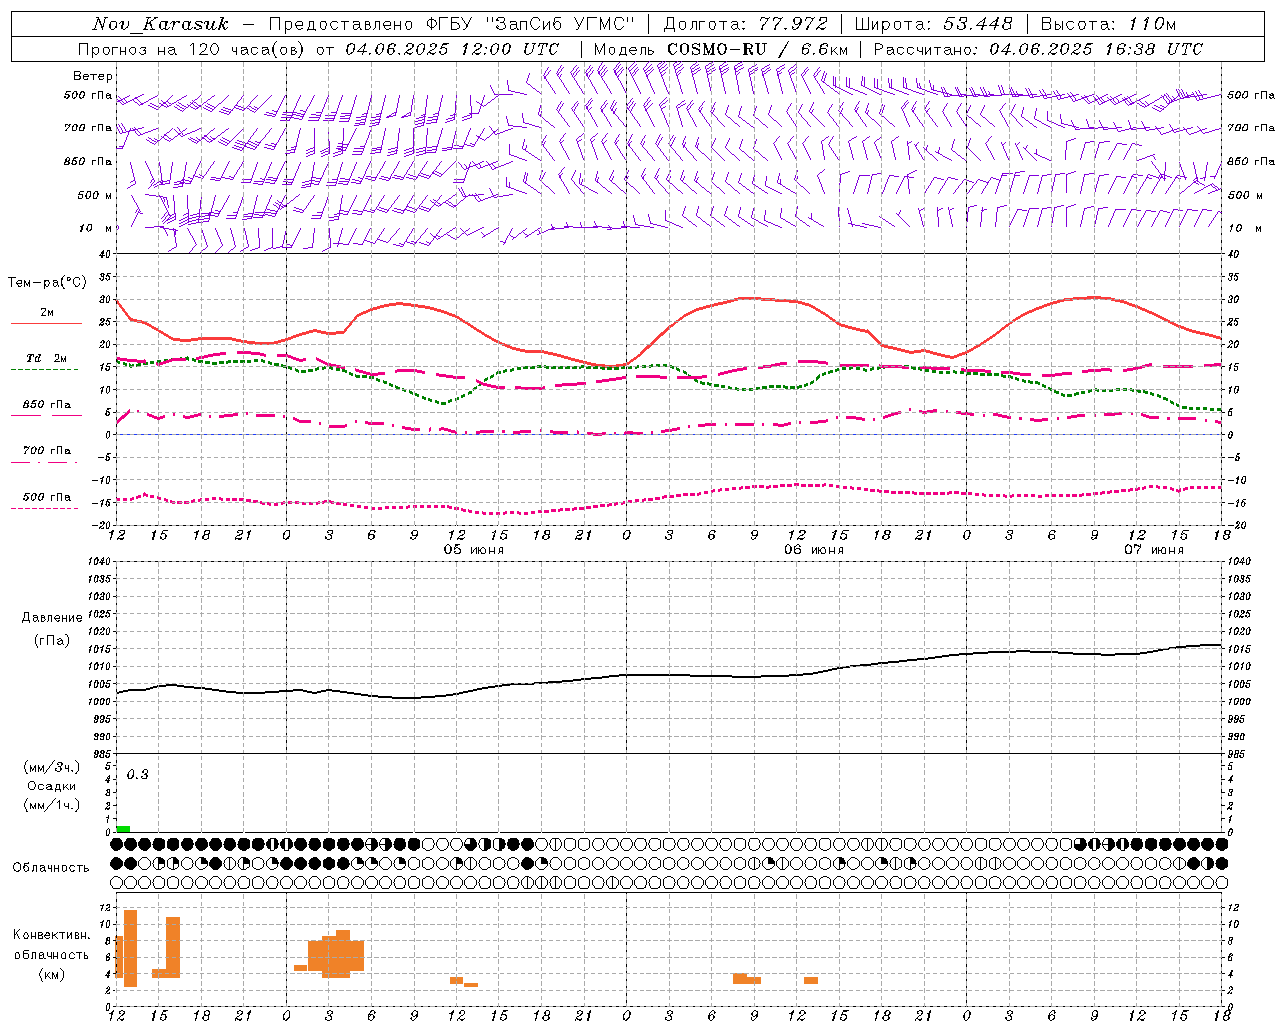Select the provider text ФГБУ "ЗапСиб УГМС"
Screen dimensions: 1280x1024
530,24
